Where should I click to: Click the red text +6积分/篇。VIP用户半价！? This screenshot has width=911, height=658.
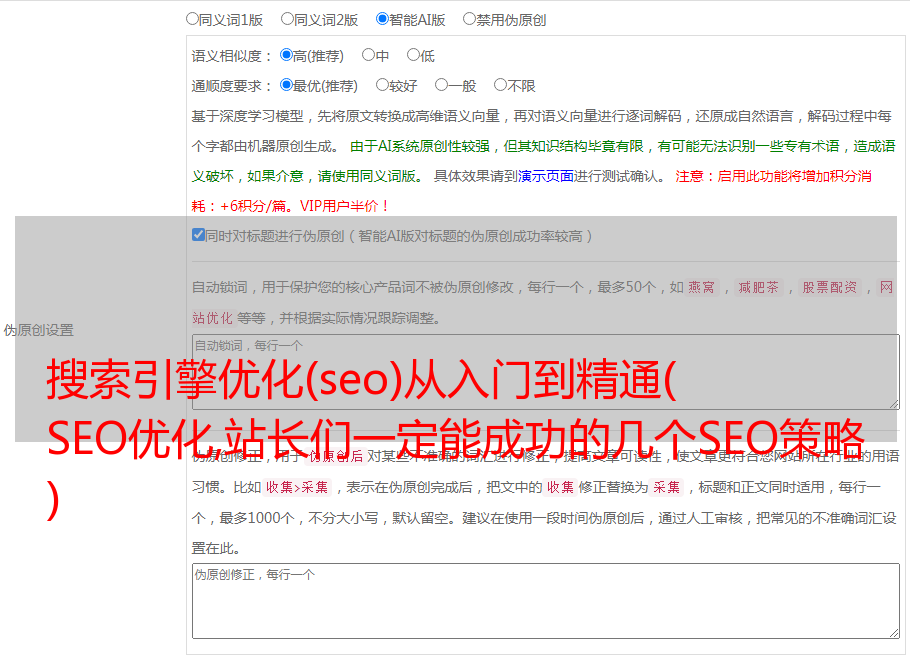304,206
